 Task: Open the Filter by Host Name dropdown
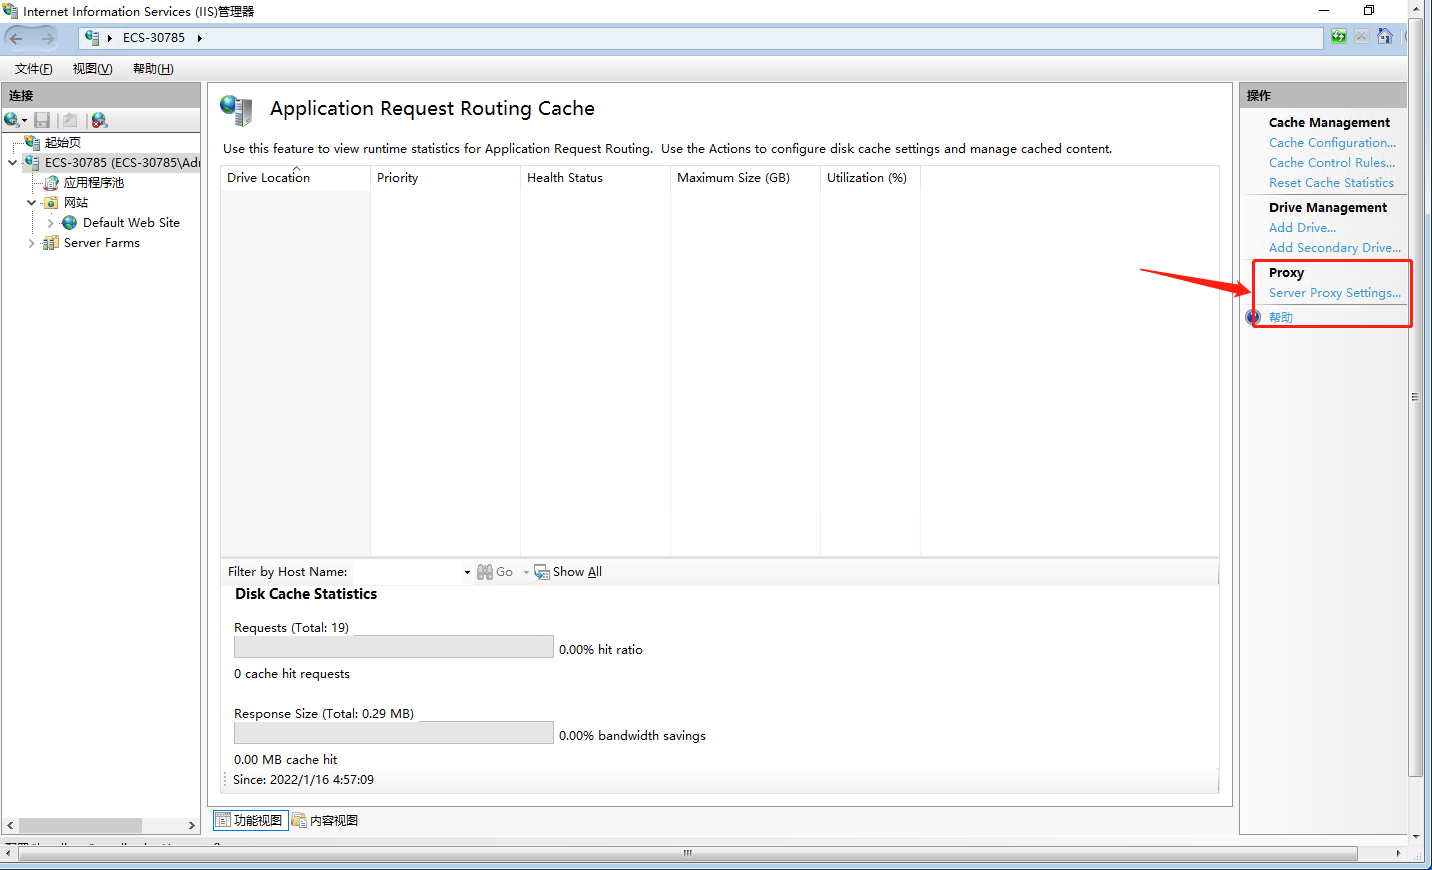466,571
